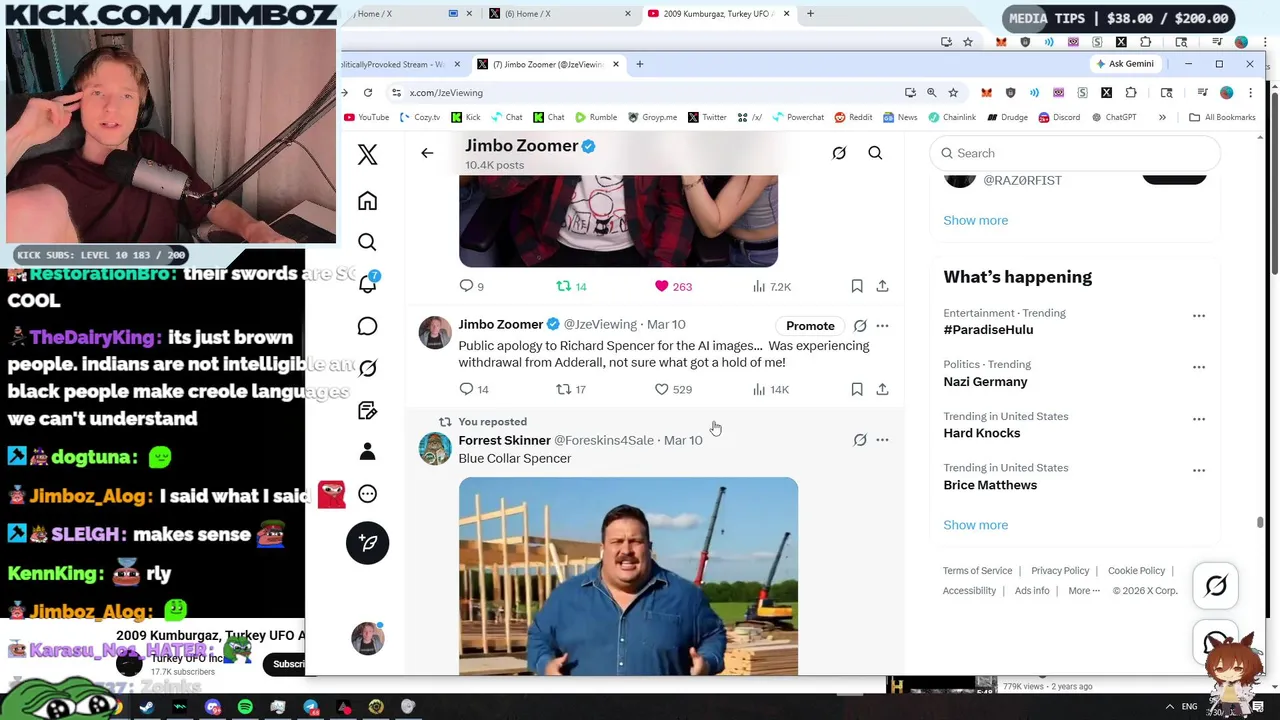
Task: Click the page vertical scrollbar thumb
Action: 1260,522
